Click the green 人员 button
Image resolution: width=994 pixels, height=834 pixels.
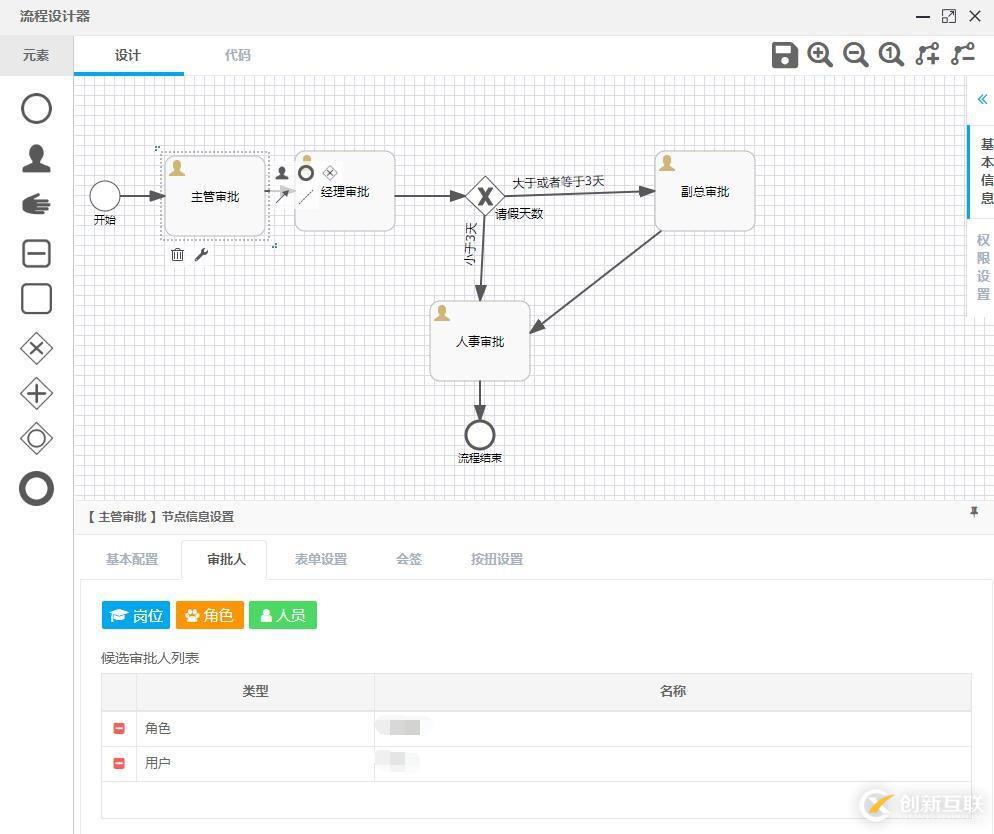(283, 615)
